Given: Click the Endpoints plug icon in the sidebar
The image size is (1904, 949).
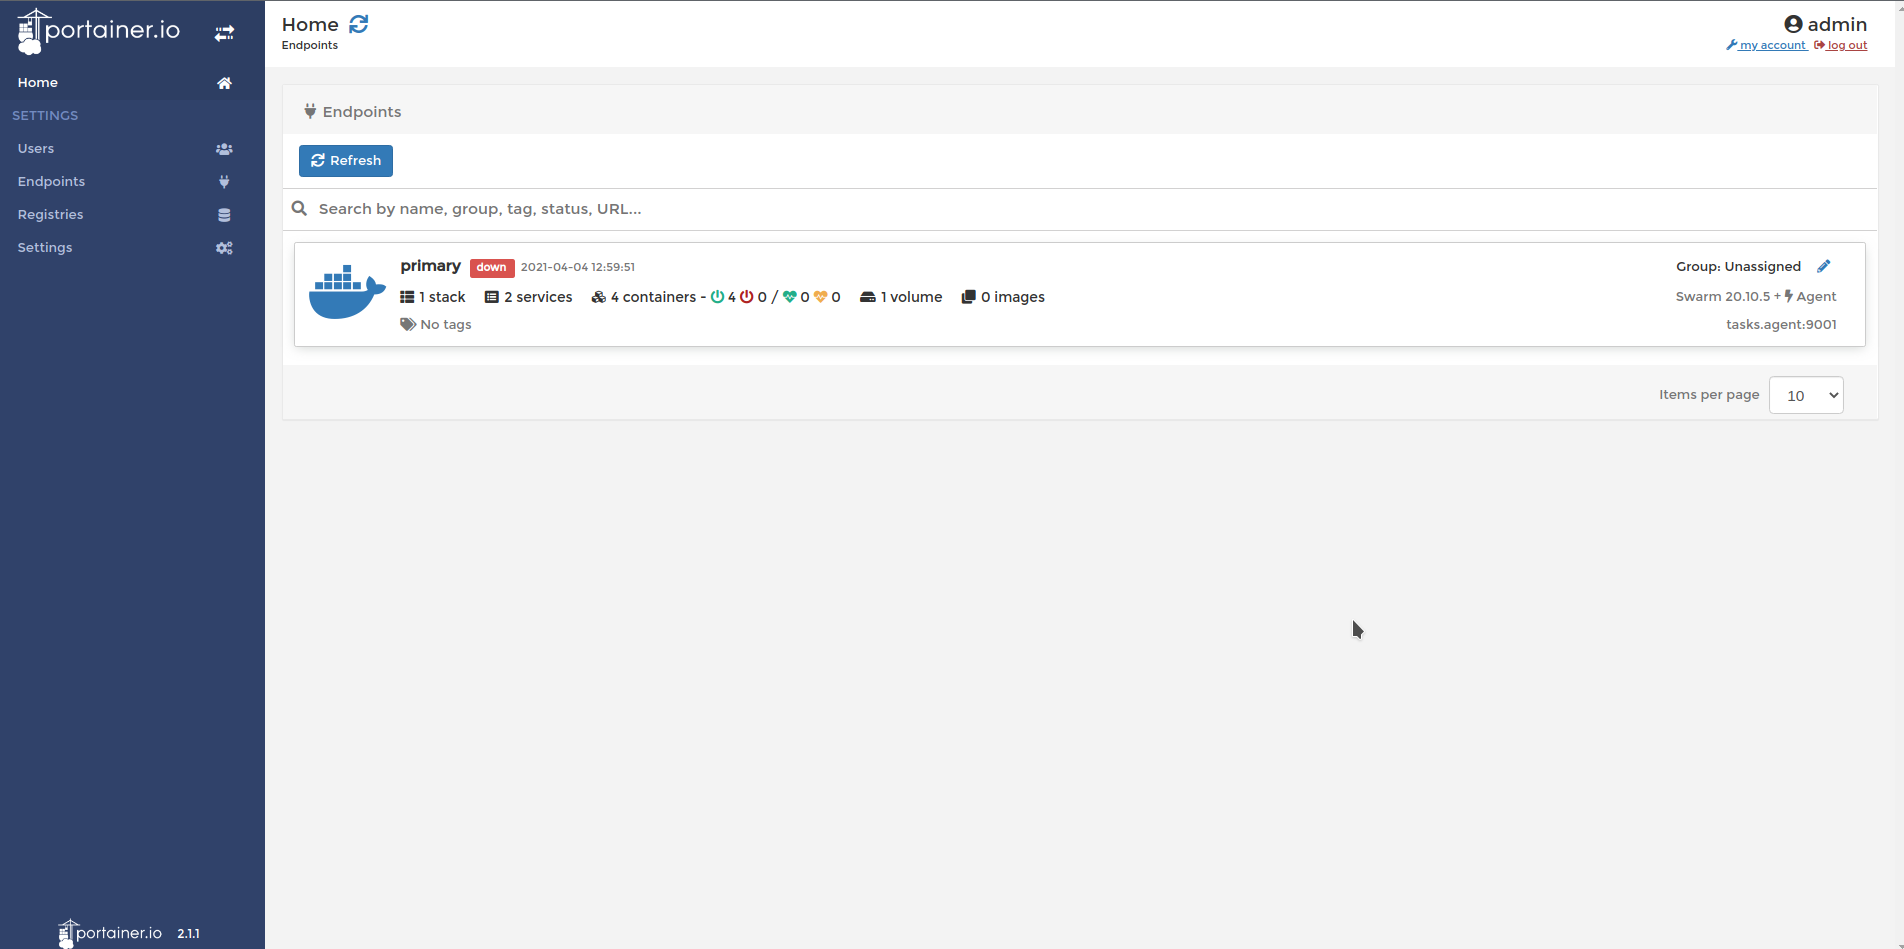Looking at the screenshot, I should [x=224, y=181].
